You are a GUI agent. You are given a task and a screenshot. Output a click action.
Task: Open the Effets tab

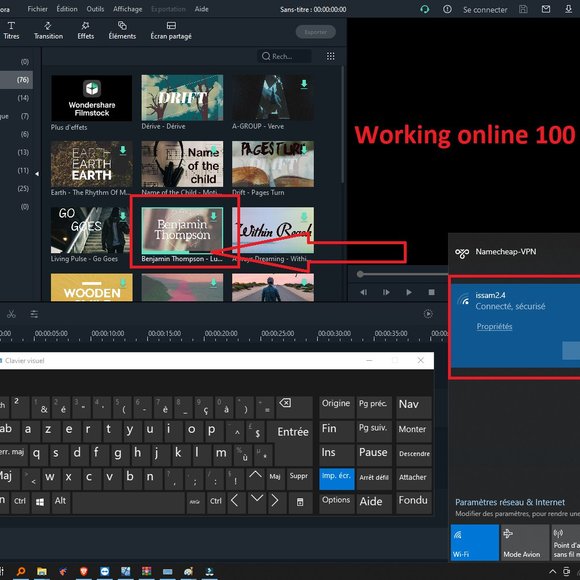point(85,30)
